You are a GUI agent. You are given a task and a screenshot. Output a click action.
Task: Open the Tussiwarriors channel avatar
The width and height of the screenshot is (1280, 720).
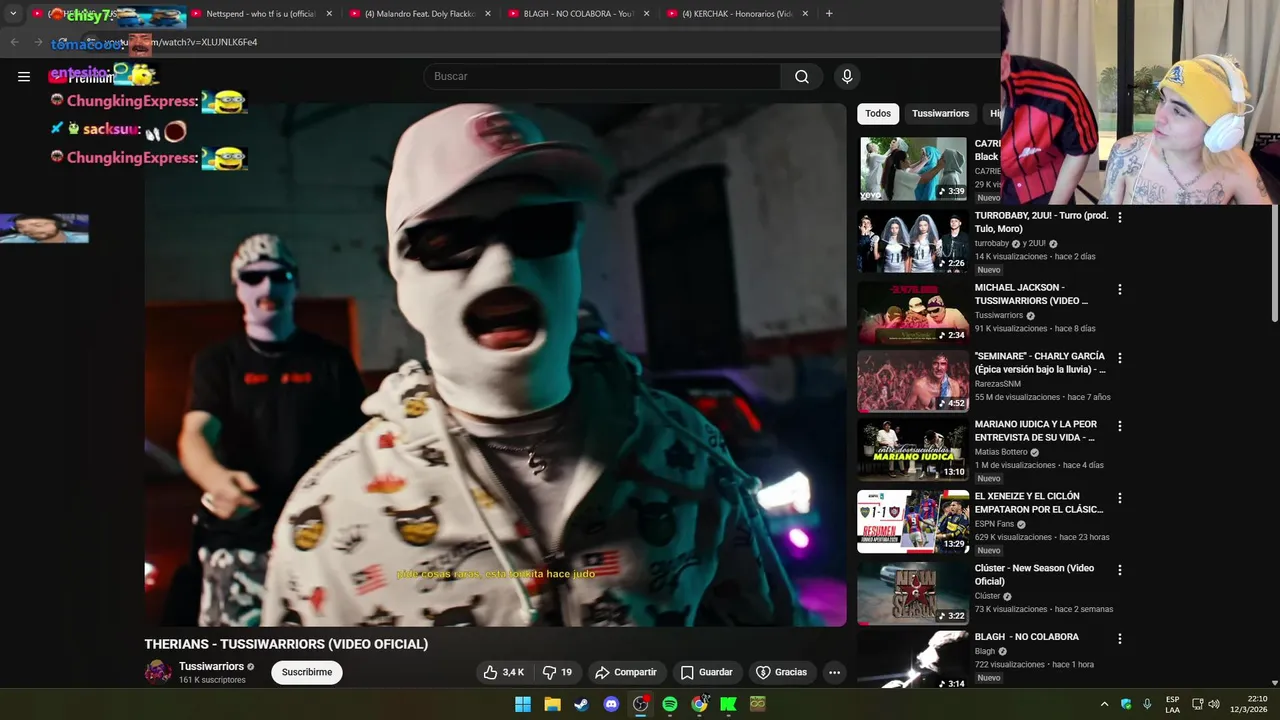click(158, 672)
